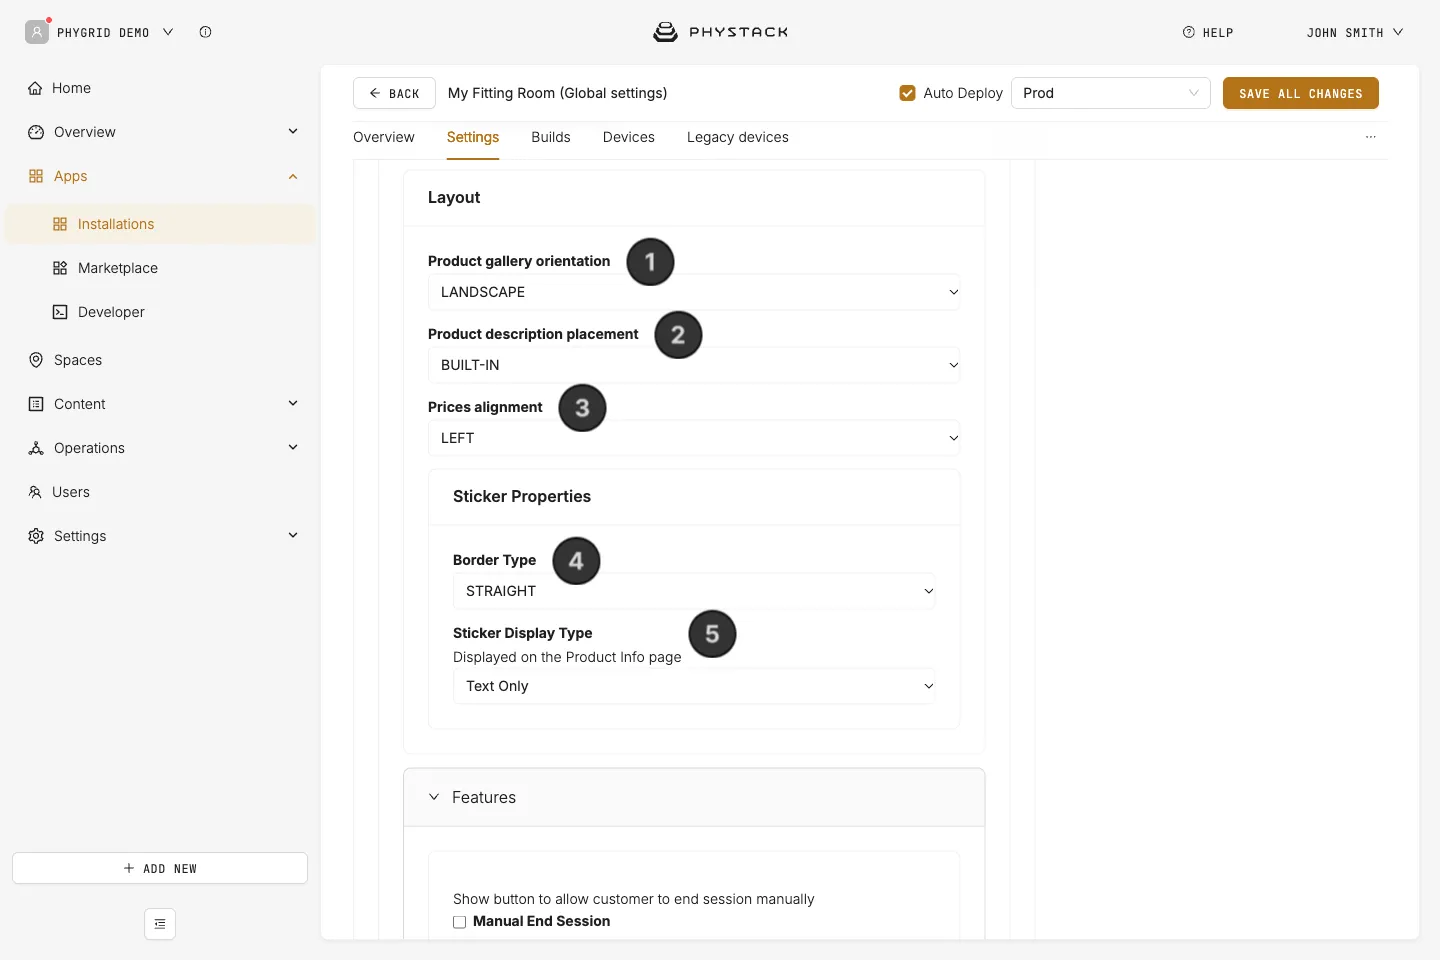Click the Overview gauge icon in sidebar
The height and width of the screenshot is (960, 1440).
[x=36, y=132]
